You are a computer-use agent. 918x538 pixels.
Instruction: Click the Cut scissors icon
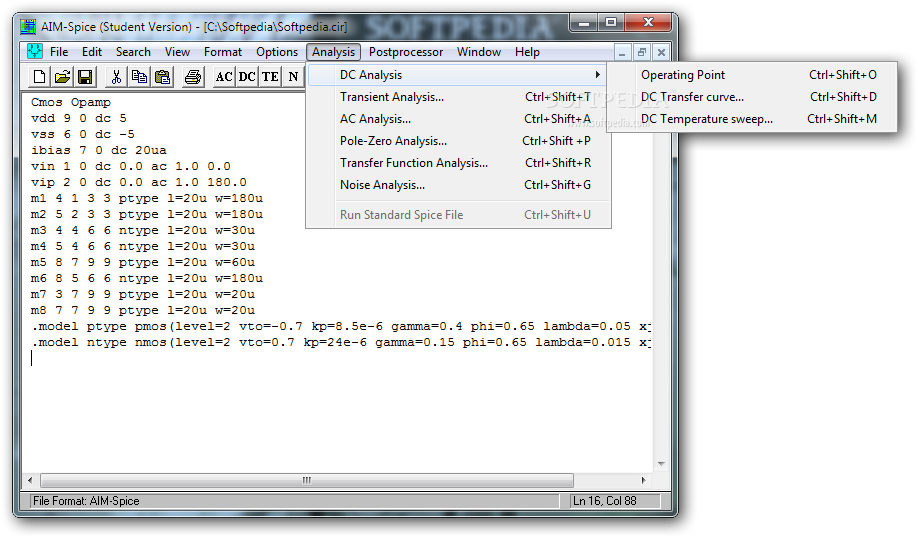[116, 77]
